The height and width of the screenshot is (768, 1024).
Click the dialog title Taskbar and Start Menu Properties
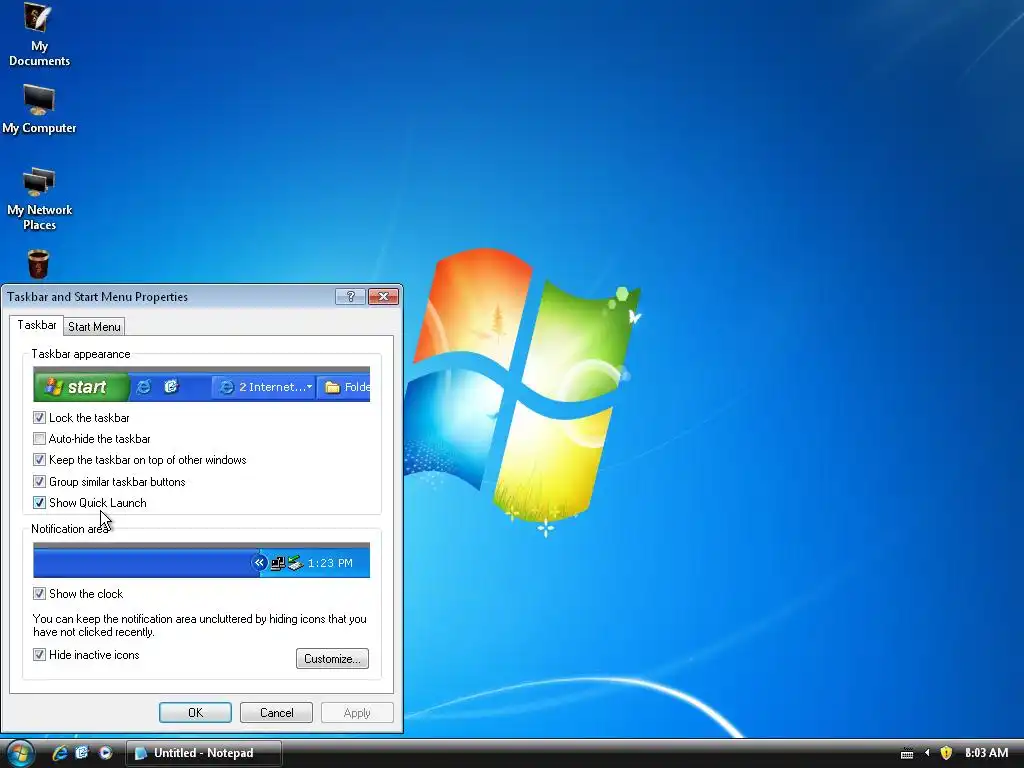[97, 296]
